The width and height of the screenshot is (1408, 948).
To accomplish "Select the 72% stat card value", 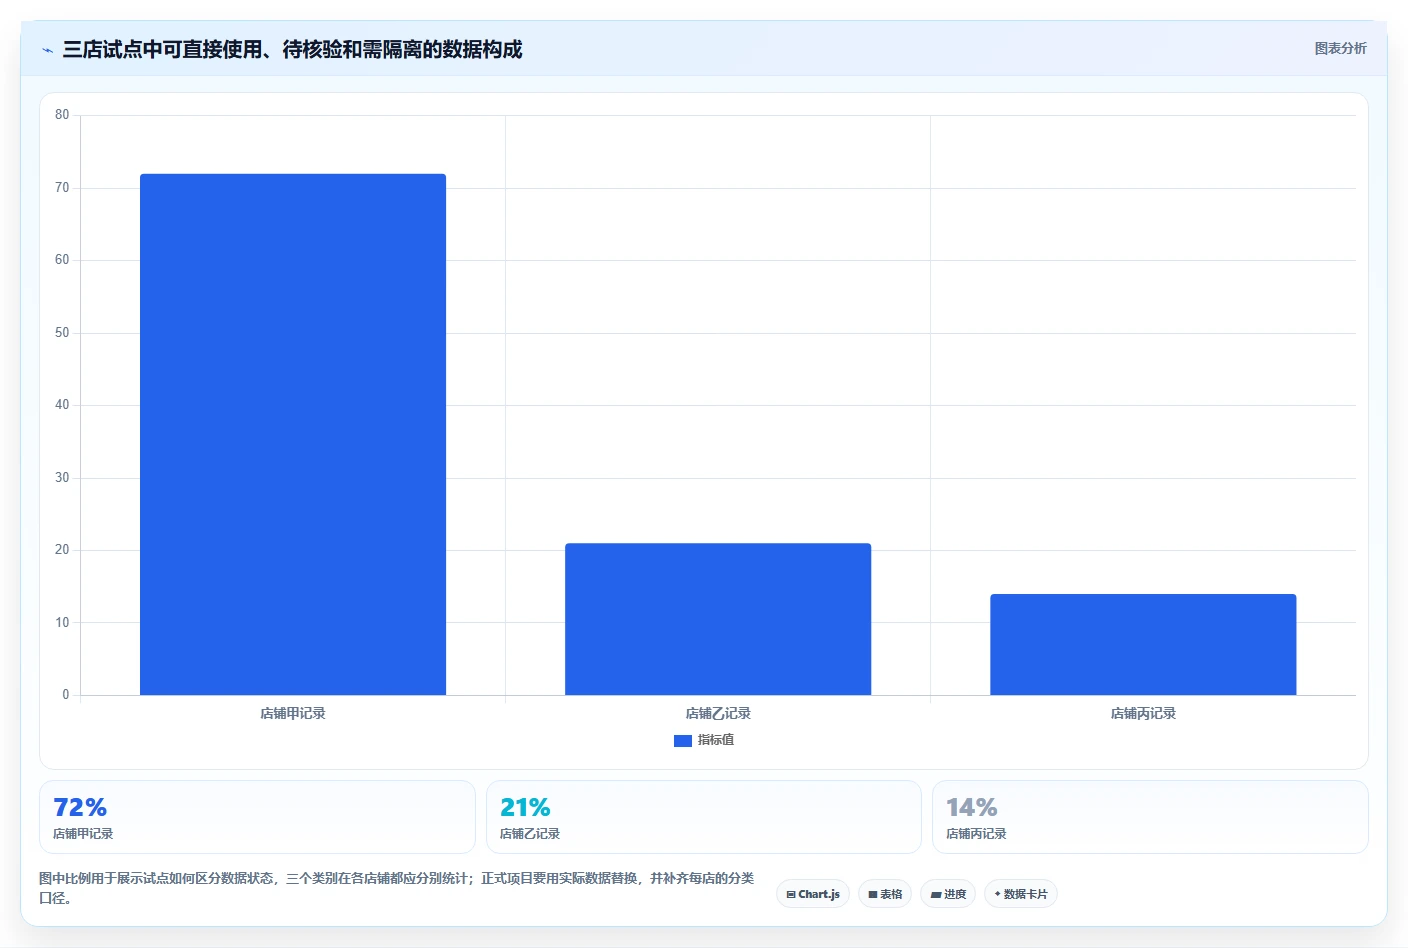I will 80,807.
